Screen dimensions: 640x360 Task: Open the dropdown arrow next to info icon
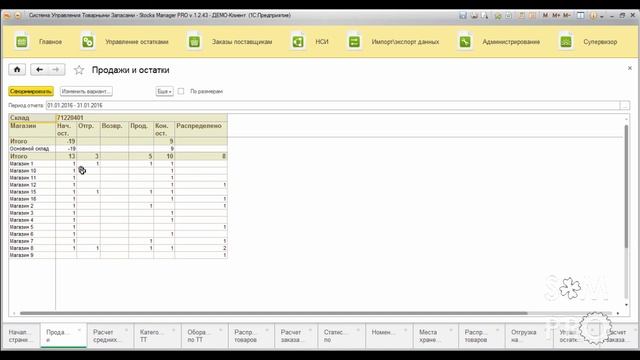(x=602, y=16)
